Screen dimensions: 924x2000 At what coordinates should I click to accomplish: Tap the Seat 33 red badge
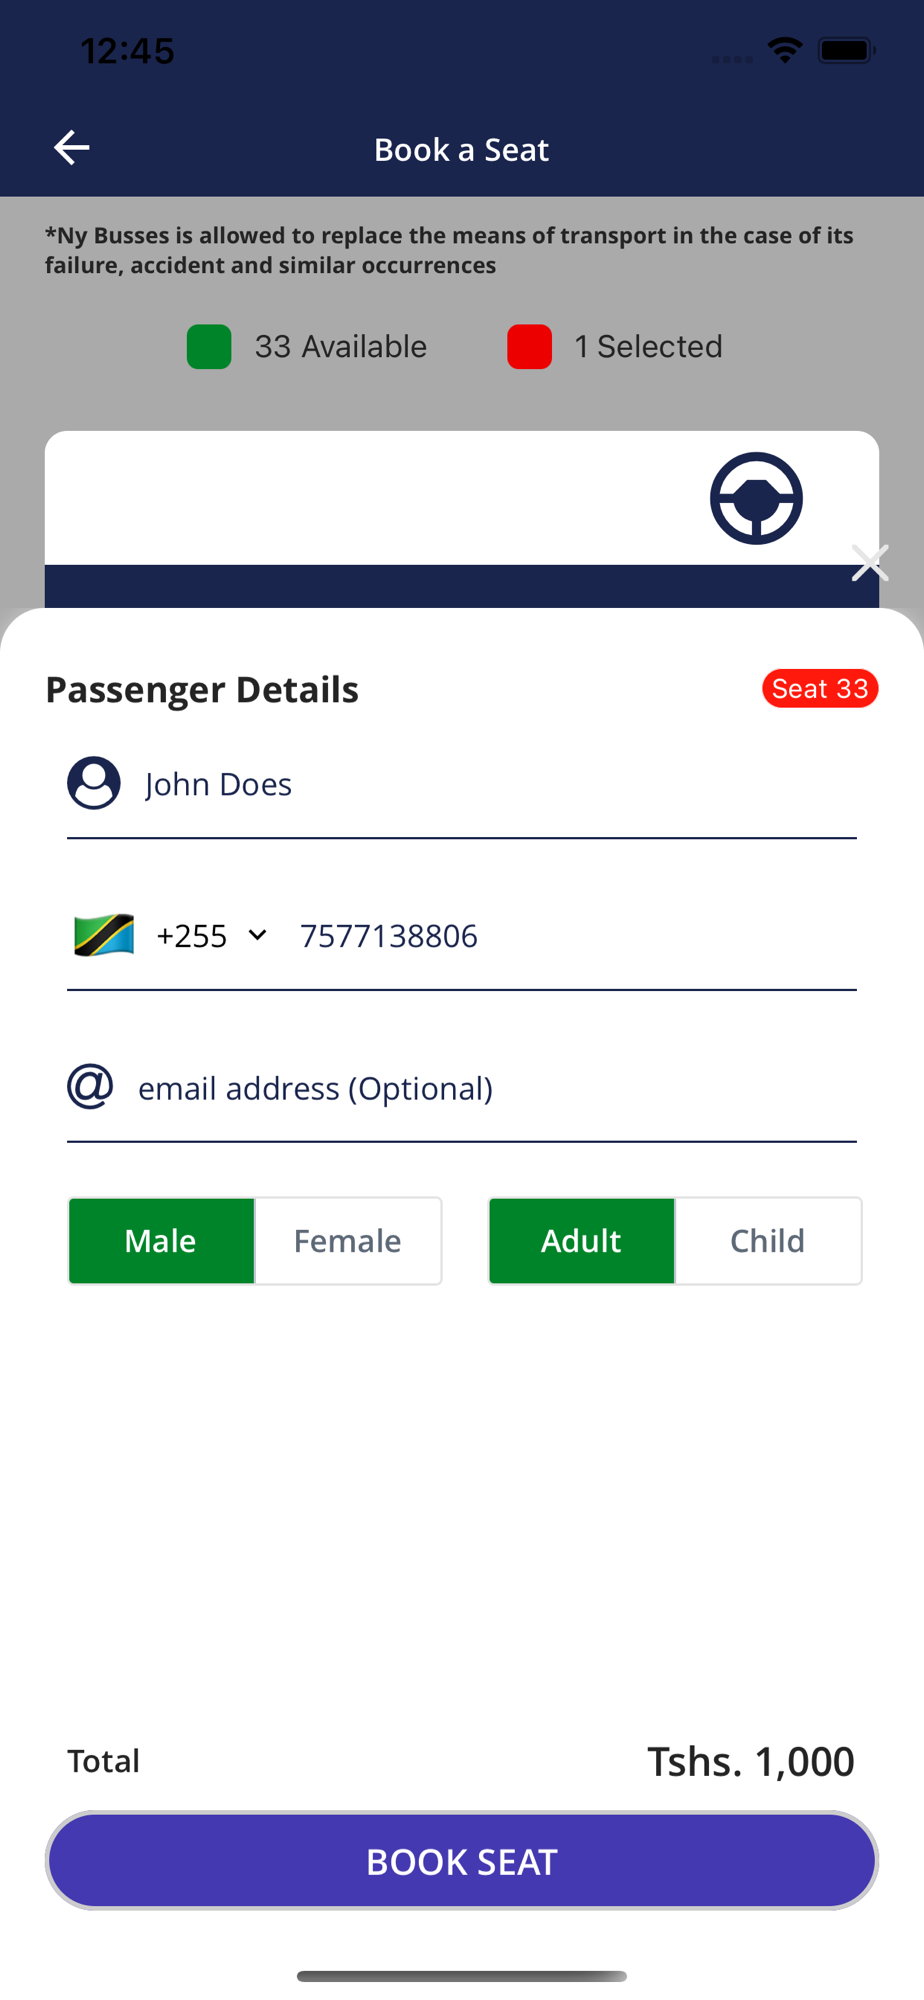(820, 689)
